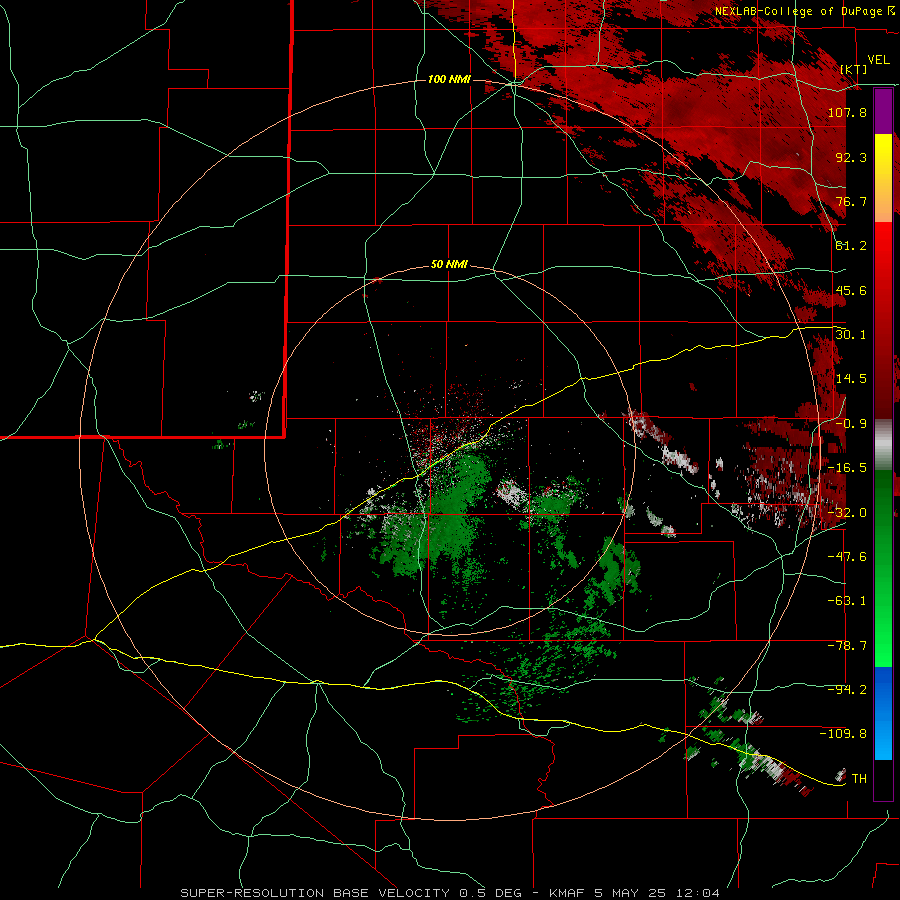Viewport: 900px width, 900px height.
Task: Click the VEL legend title
Action: click(878, 60)
